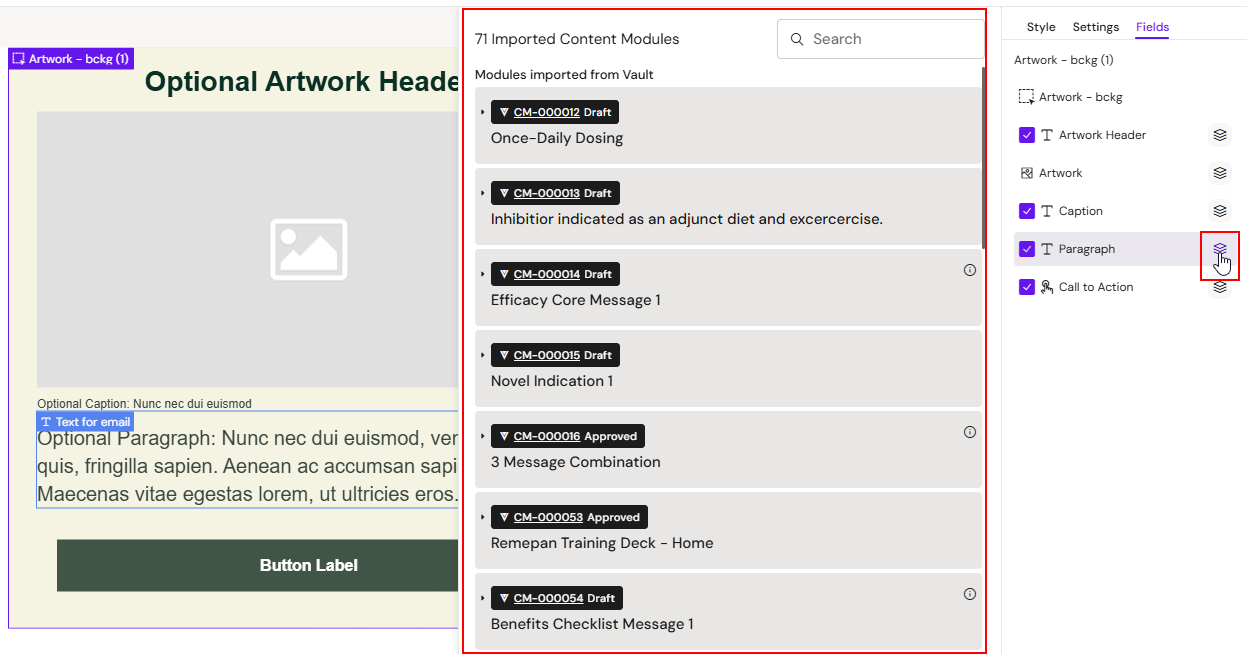Click info icon on Efficacy Core Message 1
This screenshot has height=654, width=1247.
[x=970, y=270]
